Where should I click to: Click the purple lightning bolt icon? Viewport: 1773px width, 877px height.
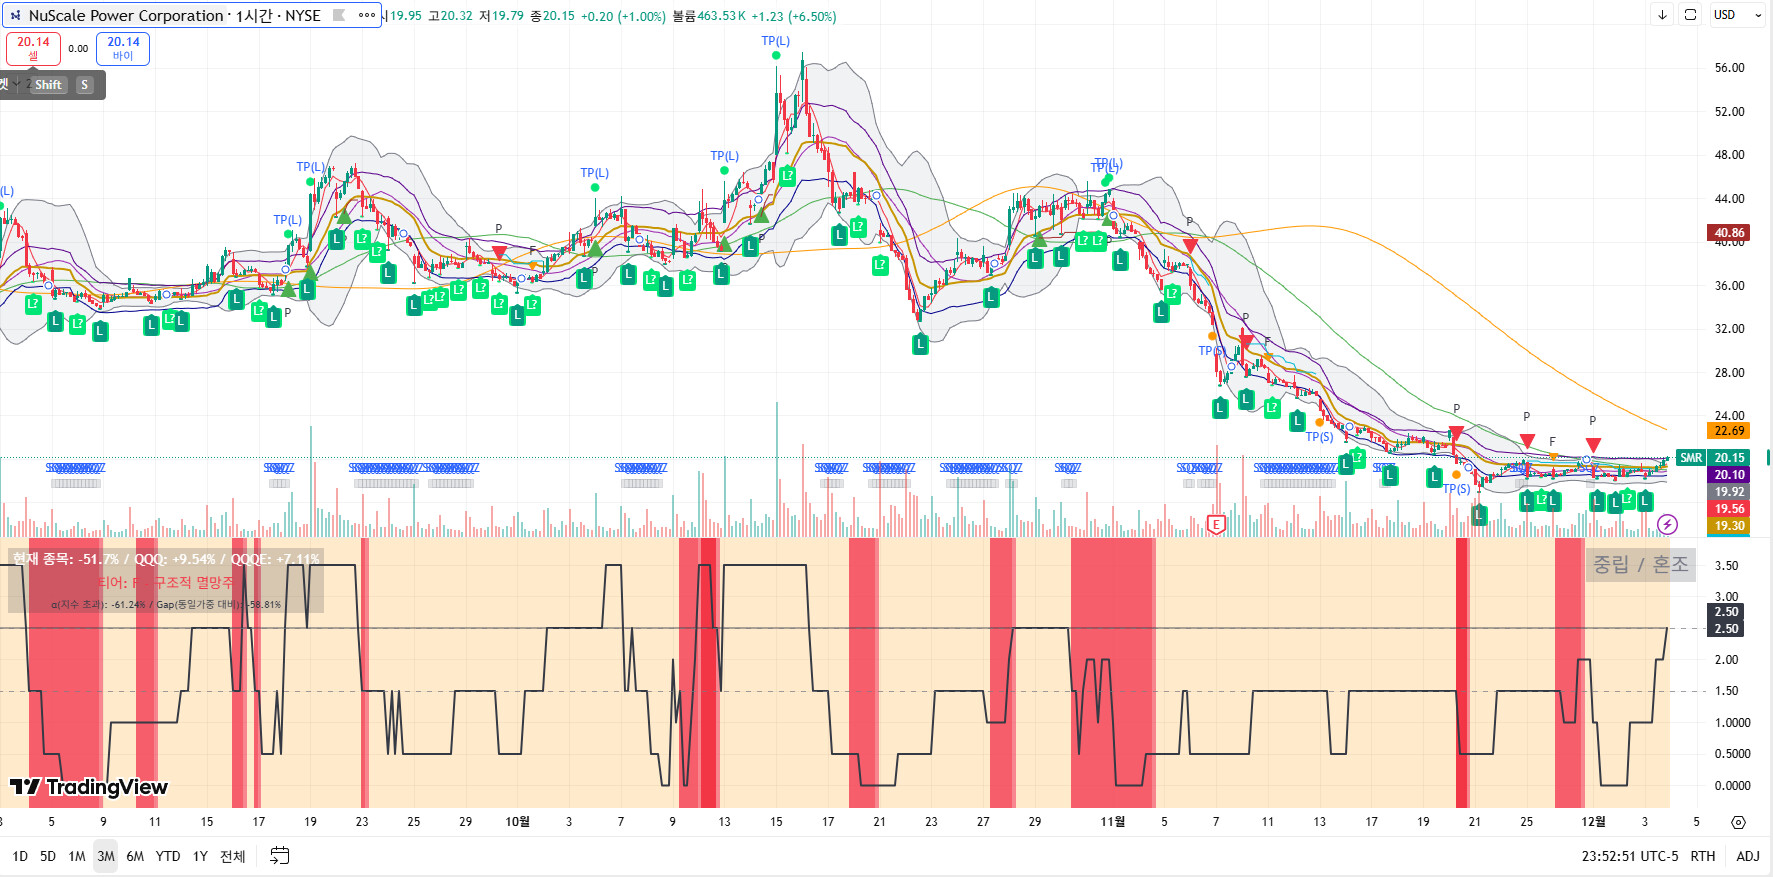pyautogui.click(x=1667, y=524)
